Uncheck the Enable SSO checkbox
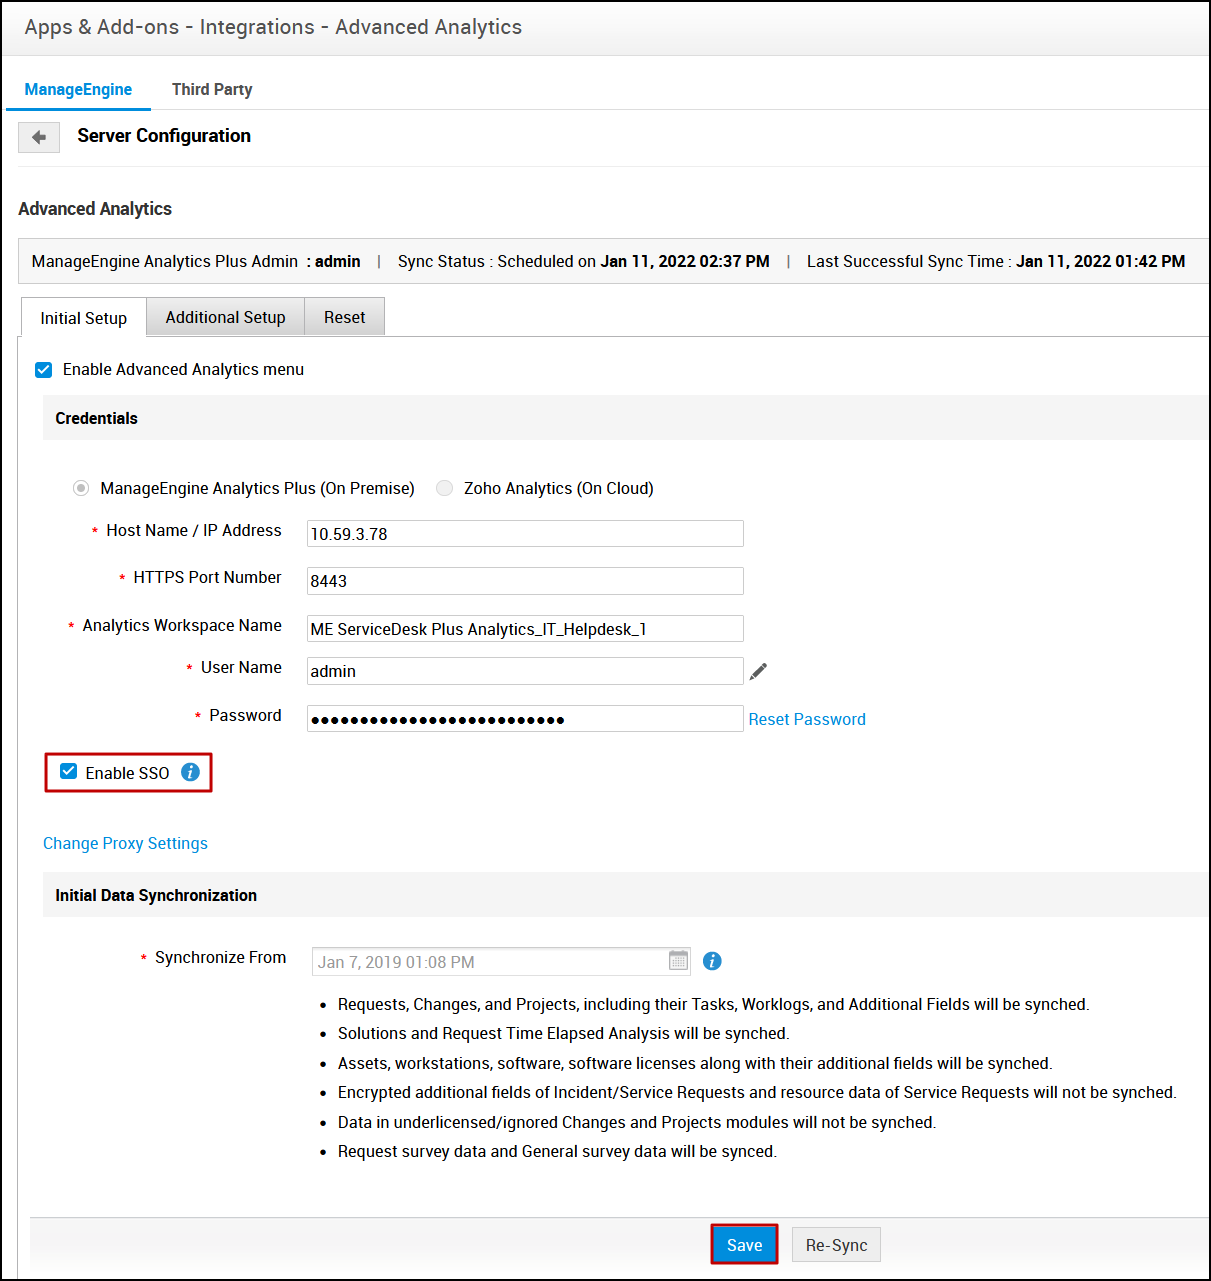The height and width of the screenshot is (1281, 1211). point(68,771)
